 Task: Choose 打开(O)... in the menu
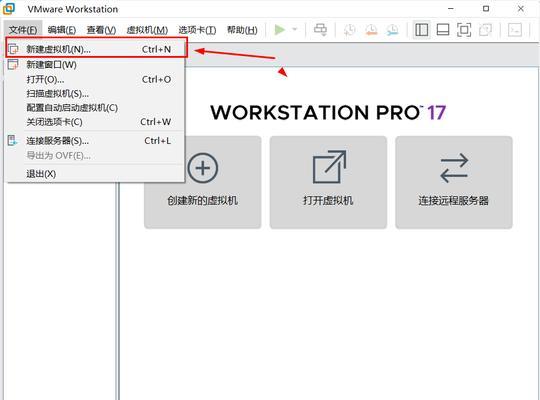coord(95,79)
